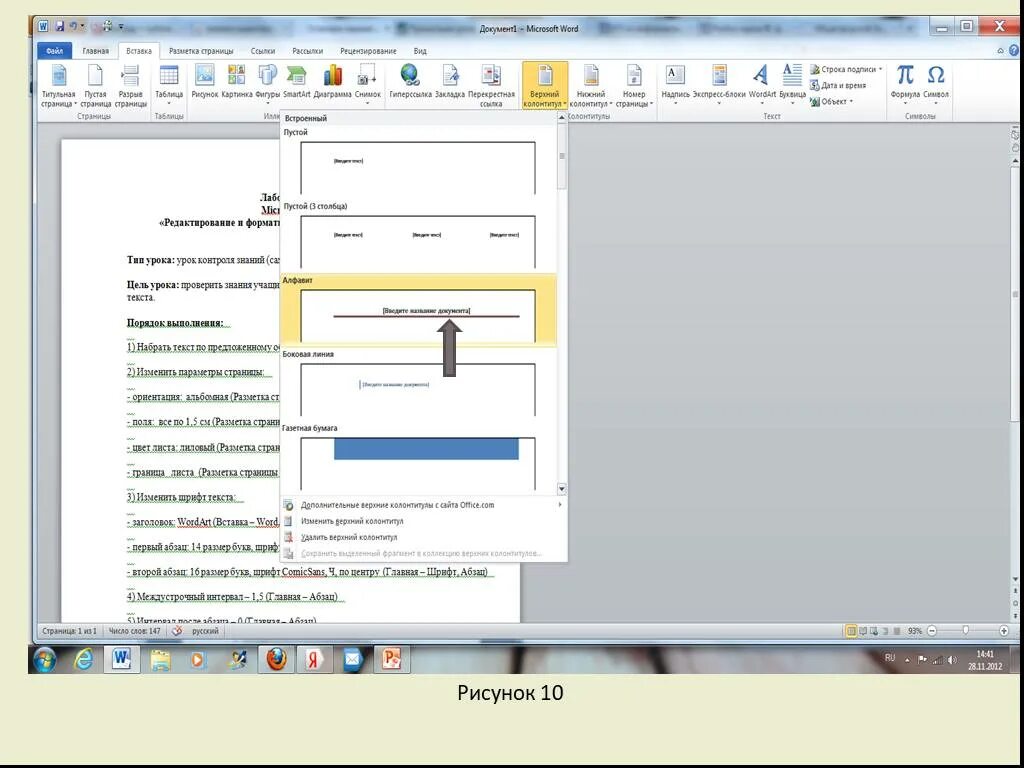Open the Файл tab
This screenshot has width=1024, height=768.
pyautogui.click(x=55, y=51)
